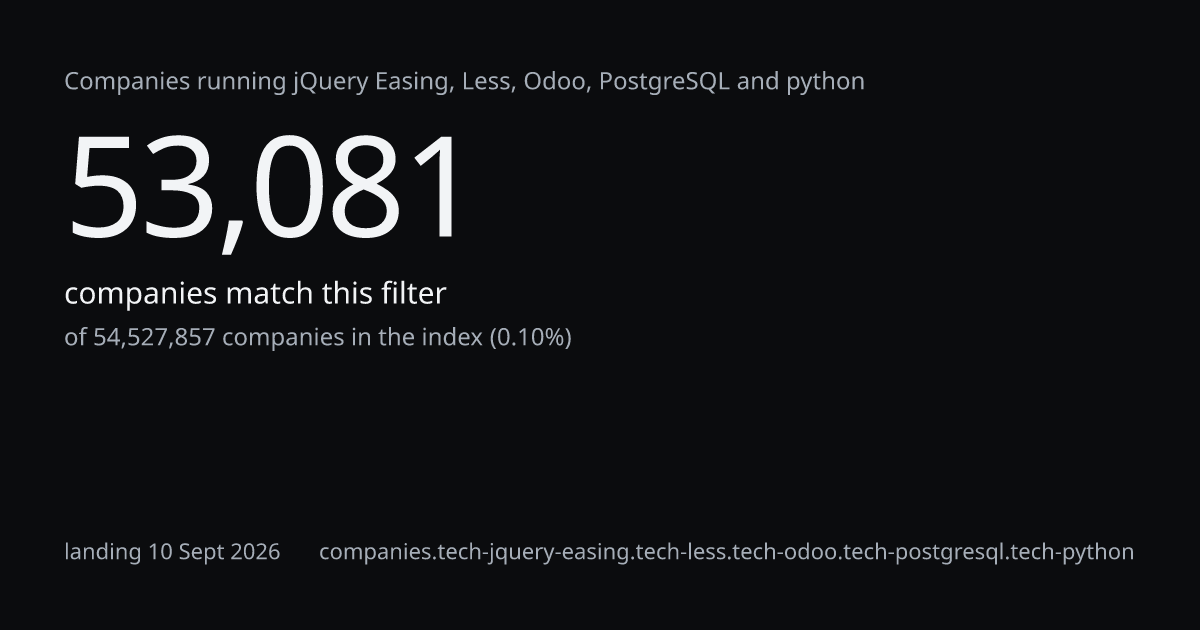Click the 'tech-odoo' slug segment
Viewport: 1200px width, 630px height.
pyautogui.click(x=785, y=552)
